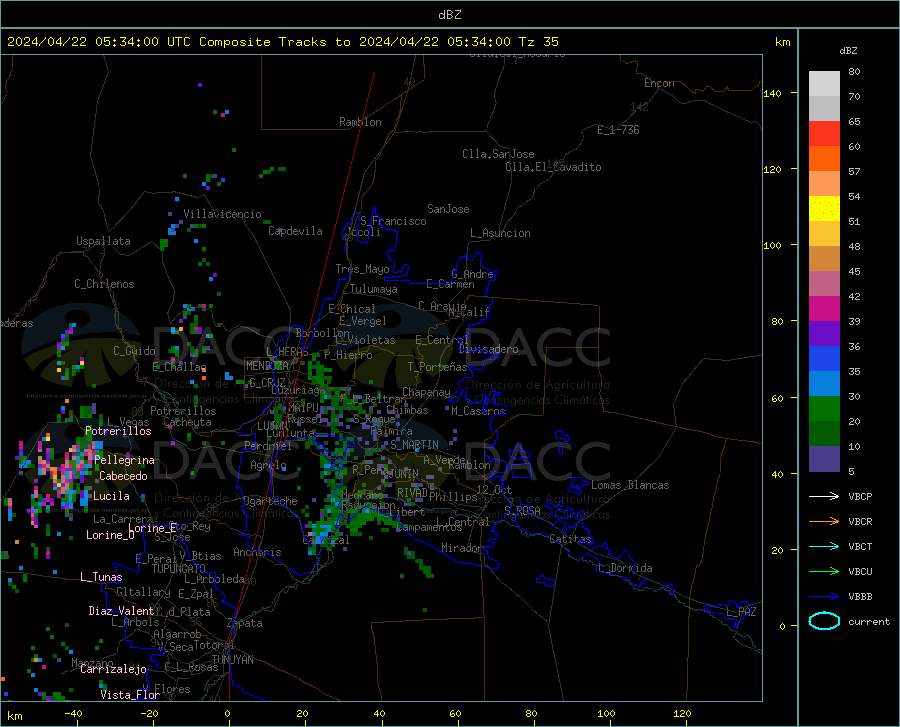Click the cyan VBCT arrow legend icon
This screenshot has width=900, height=727.
(x=824, y=546)
